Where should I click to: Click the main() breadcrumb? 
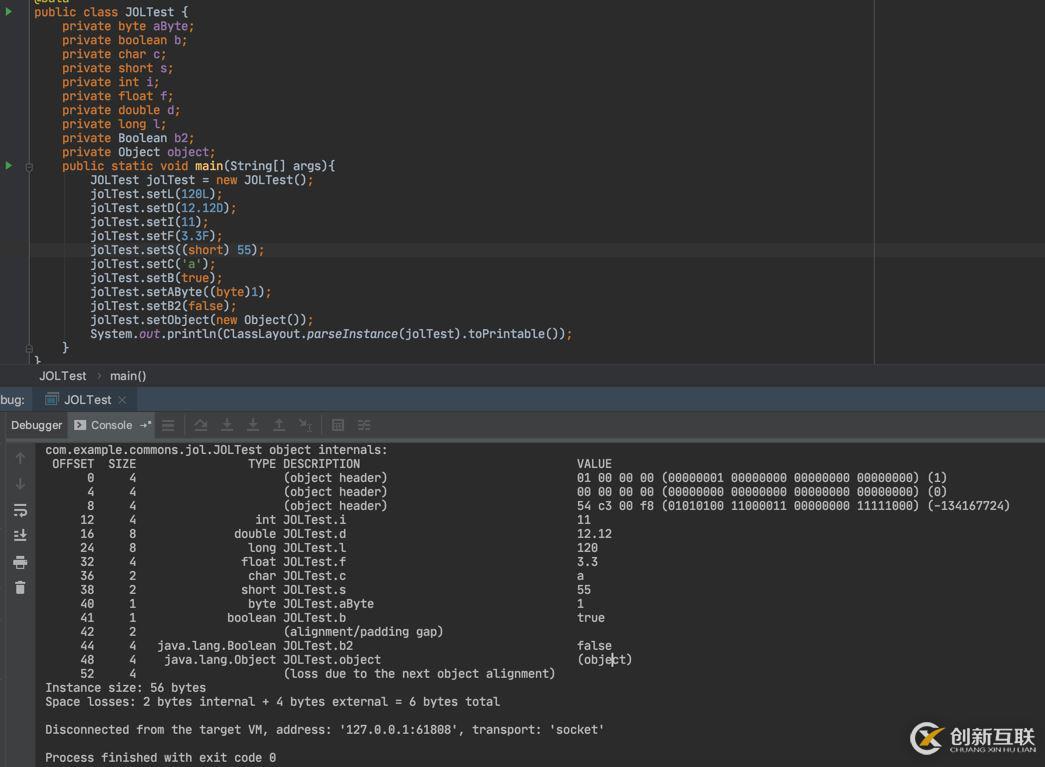[128, 376]
